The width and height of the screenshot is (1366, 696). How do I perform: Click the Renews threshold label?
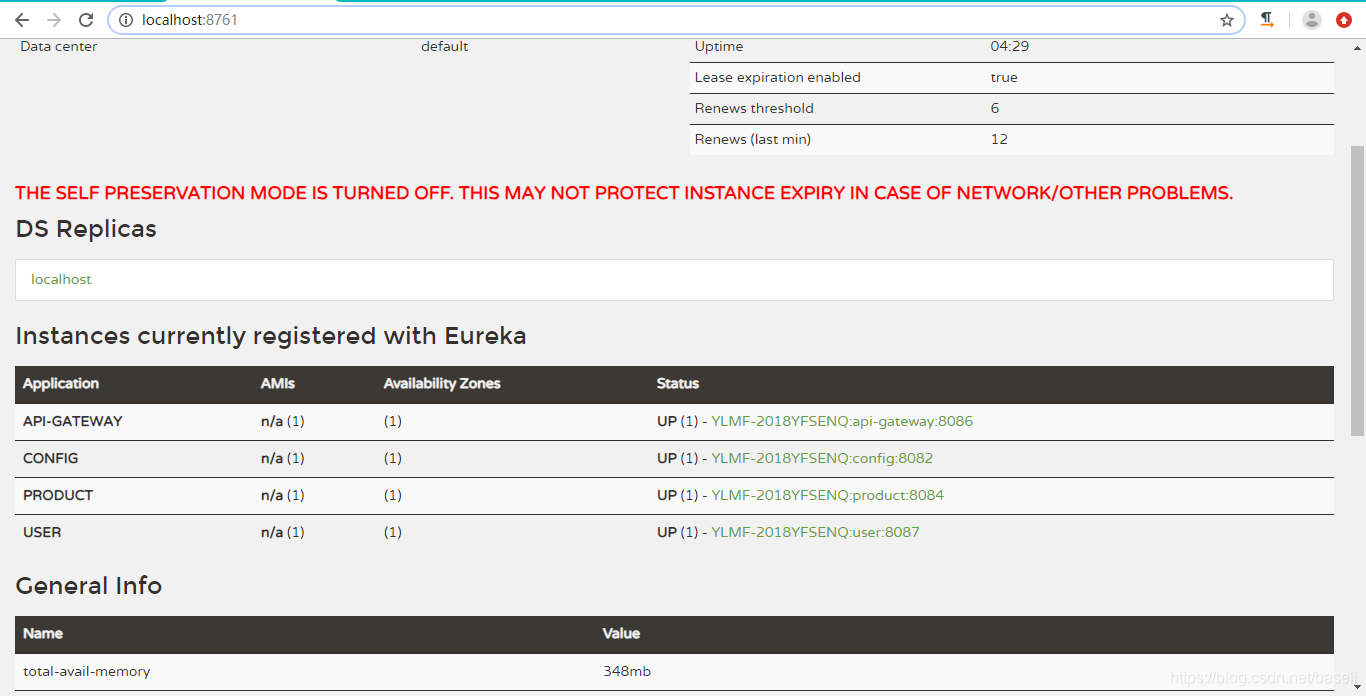[754, 108]
